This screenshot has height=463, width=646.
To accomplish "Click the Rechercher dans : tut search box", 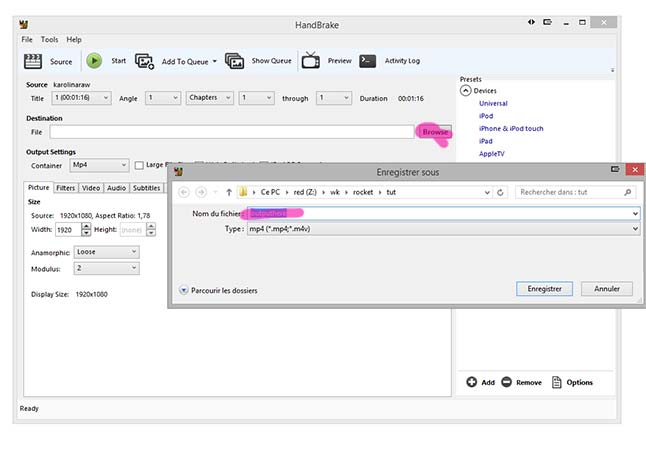I will (x=574, y=192).
